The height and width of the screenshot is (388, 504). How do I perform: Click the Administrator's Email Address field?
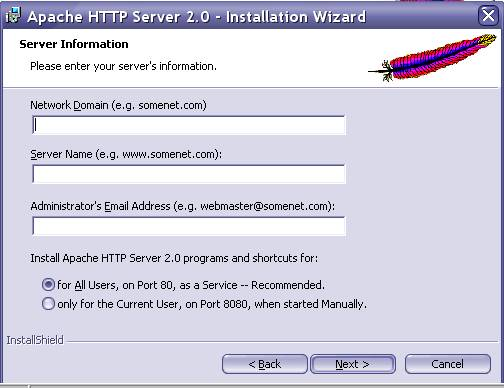pyautogui.click(x=189, y=226)
